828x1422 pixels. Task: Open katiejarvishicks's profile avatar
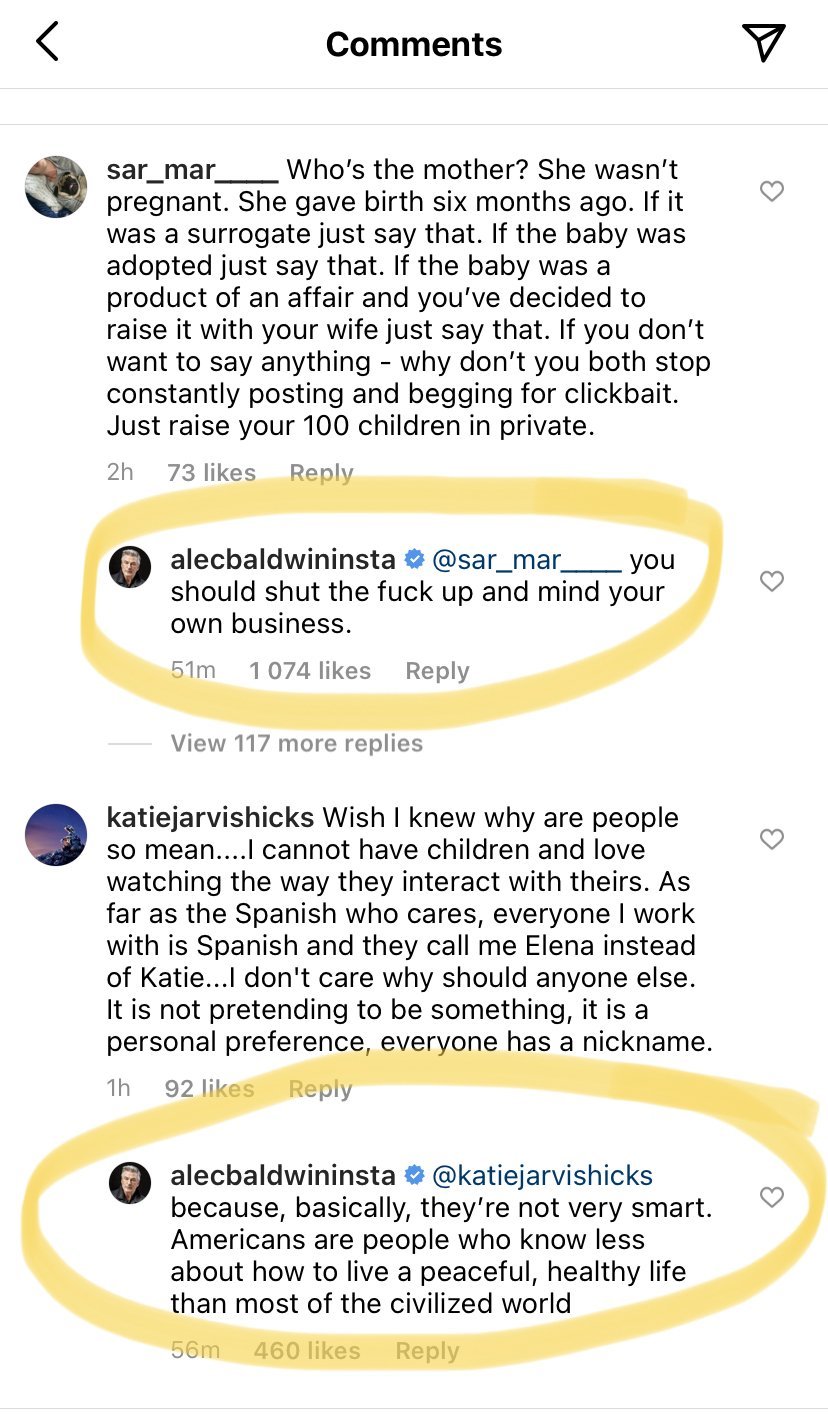pyautogui.click(x=56, y=835)
